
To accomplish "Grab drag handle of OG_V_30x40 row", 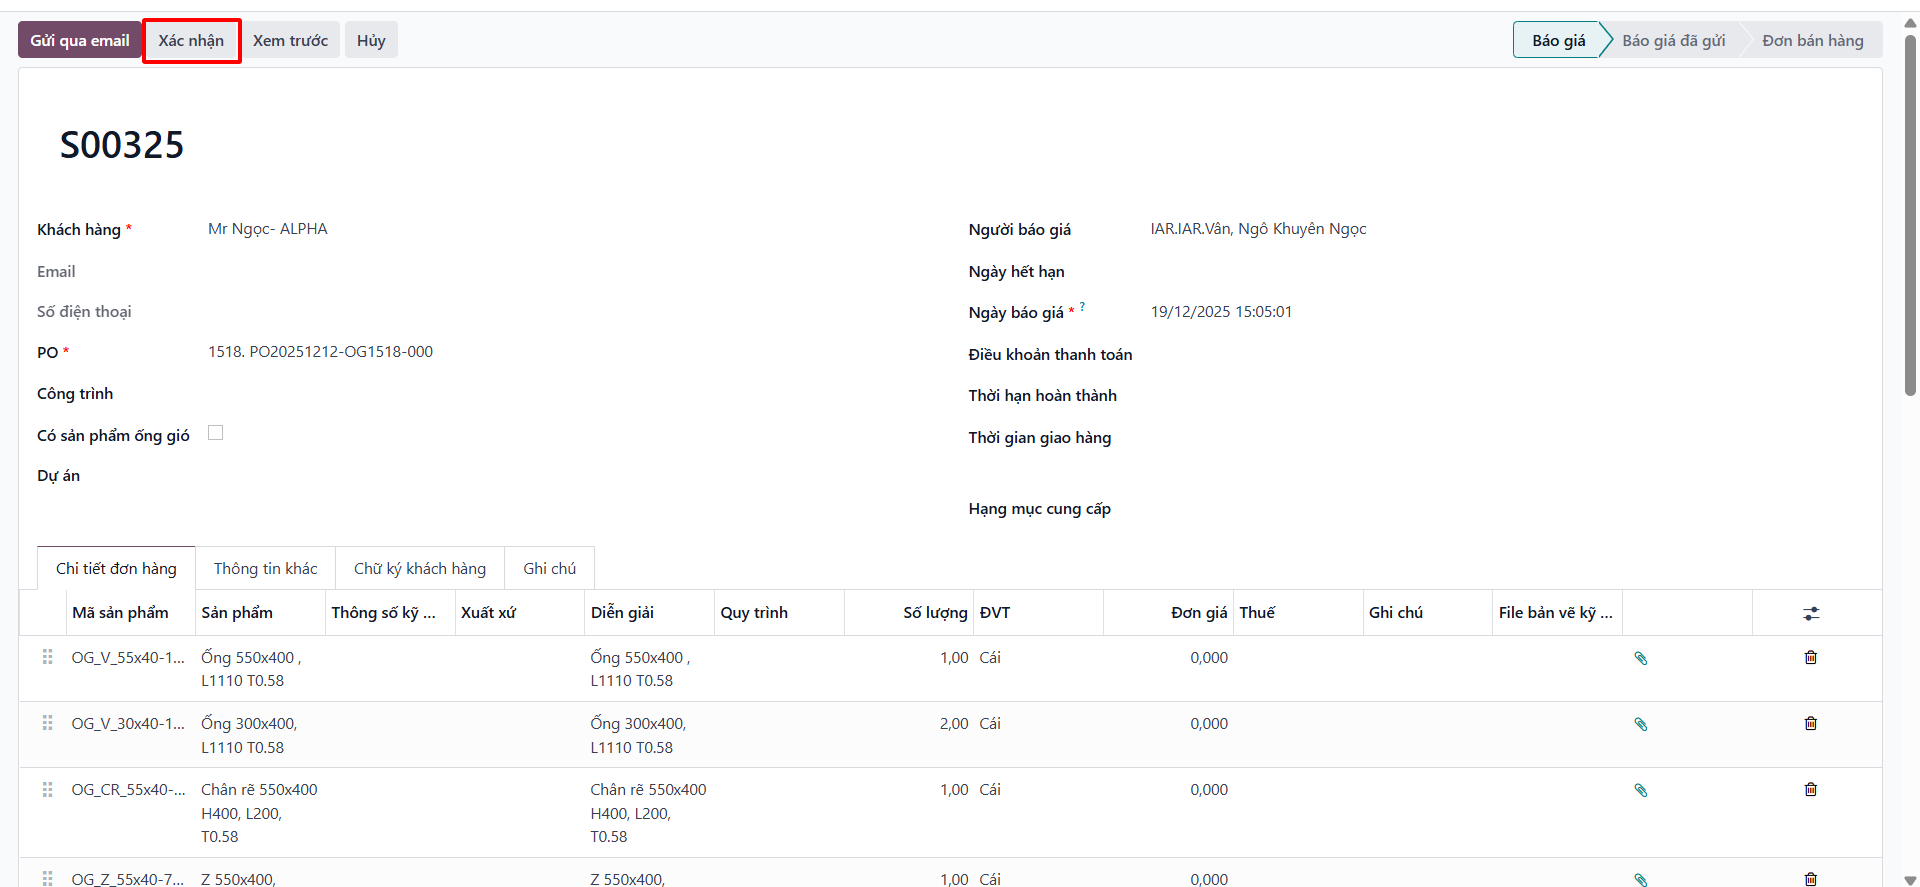I will pos(47,723).
